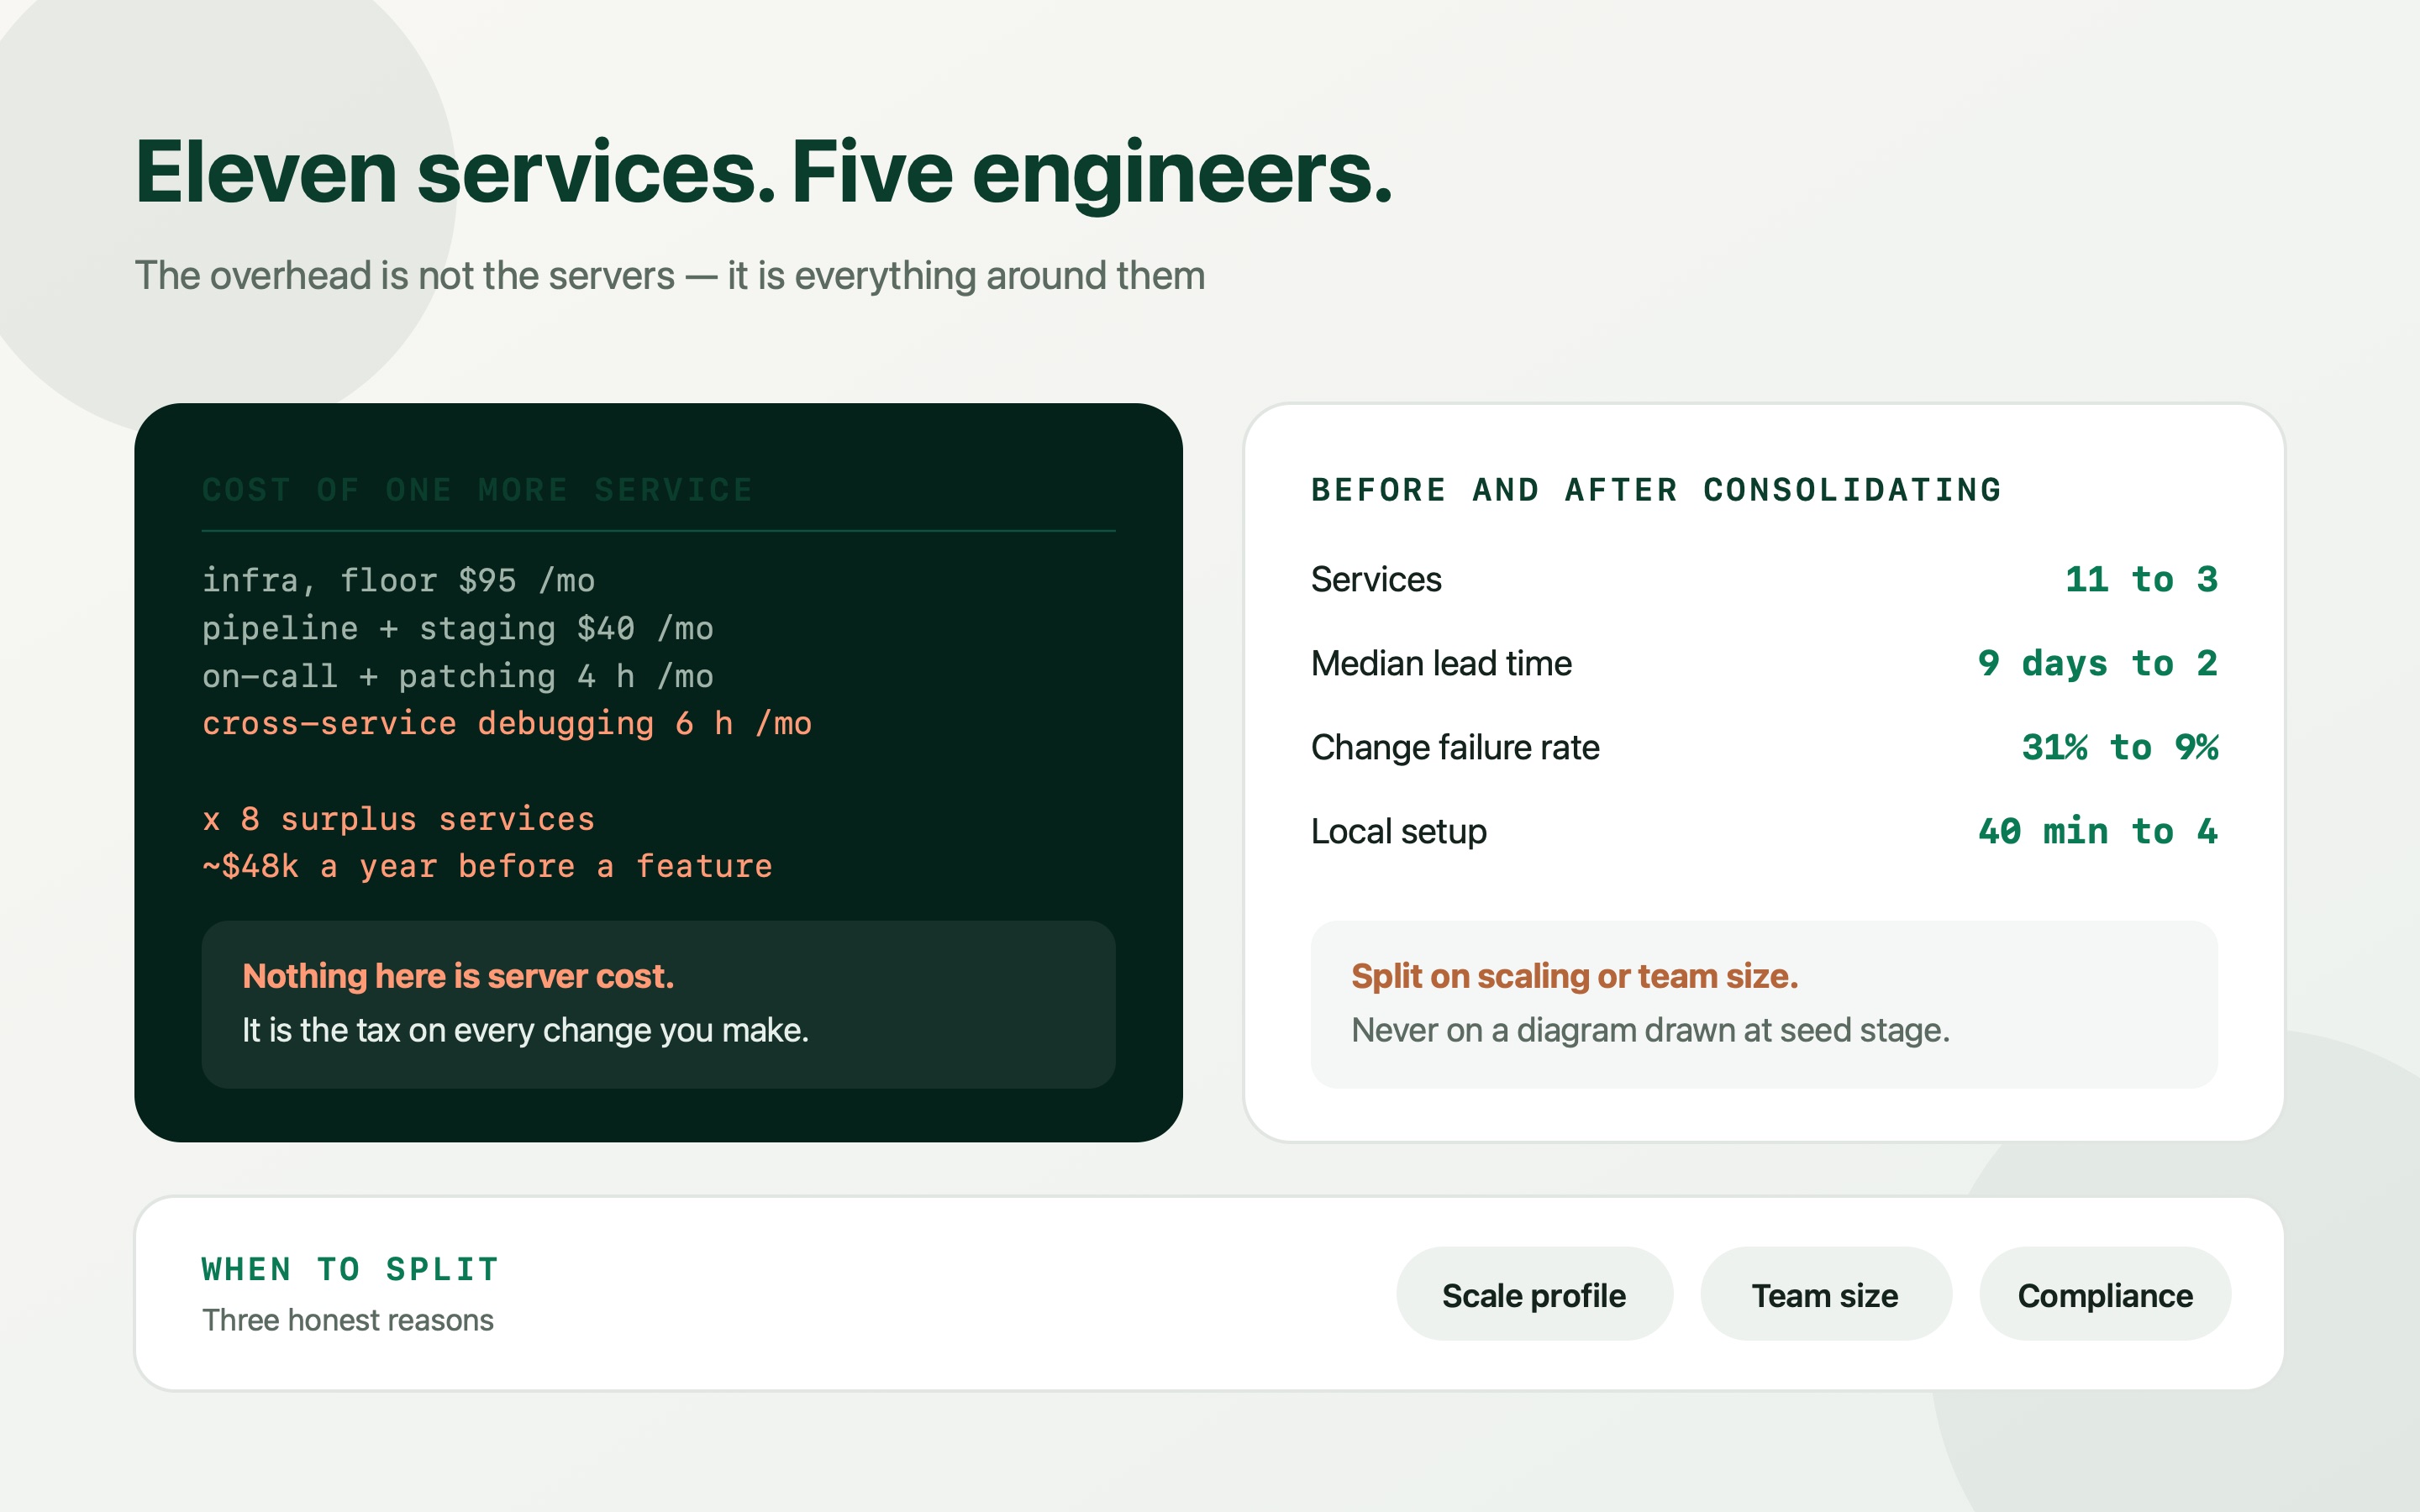Click 'Nothing here is server cost.' callout
Screen dimensions: 2420x1512
click(458, 976)
